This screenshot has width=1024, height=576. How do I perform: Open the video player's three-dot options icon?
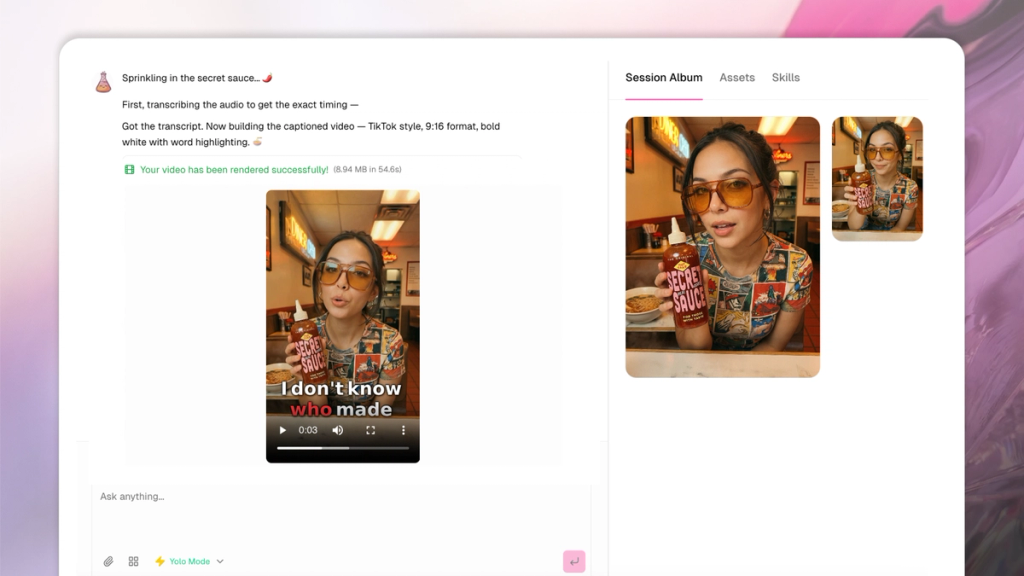(x=403, y=430)
